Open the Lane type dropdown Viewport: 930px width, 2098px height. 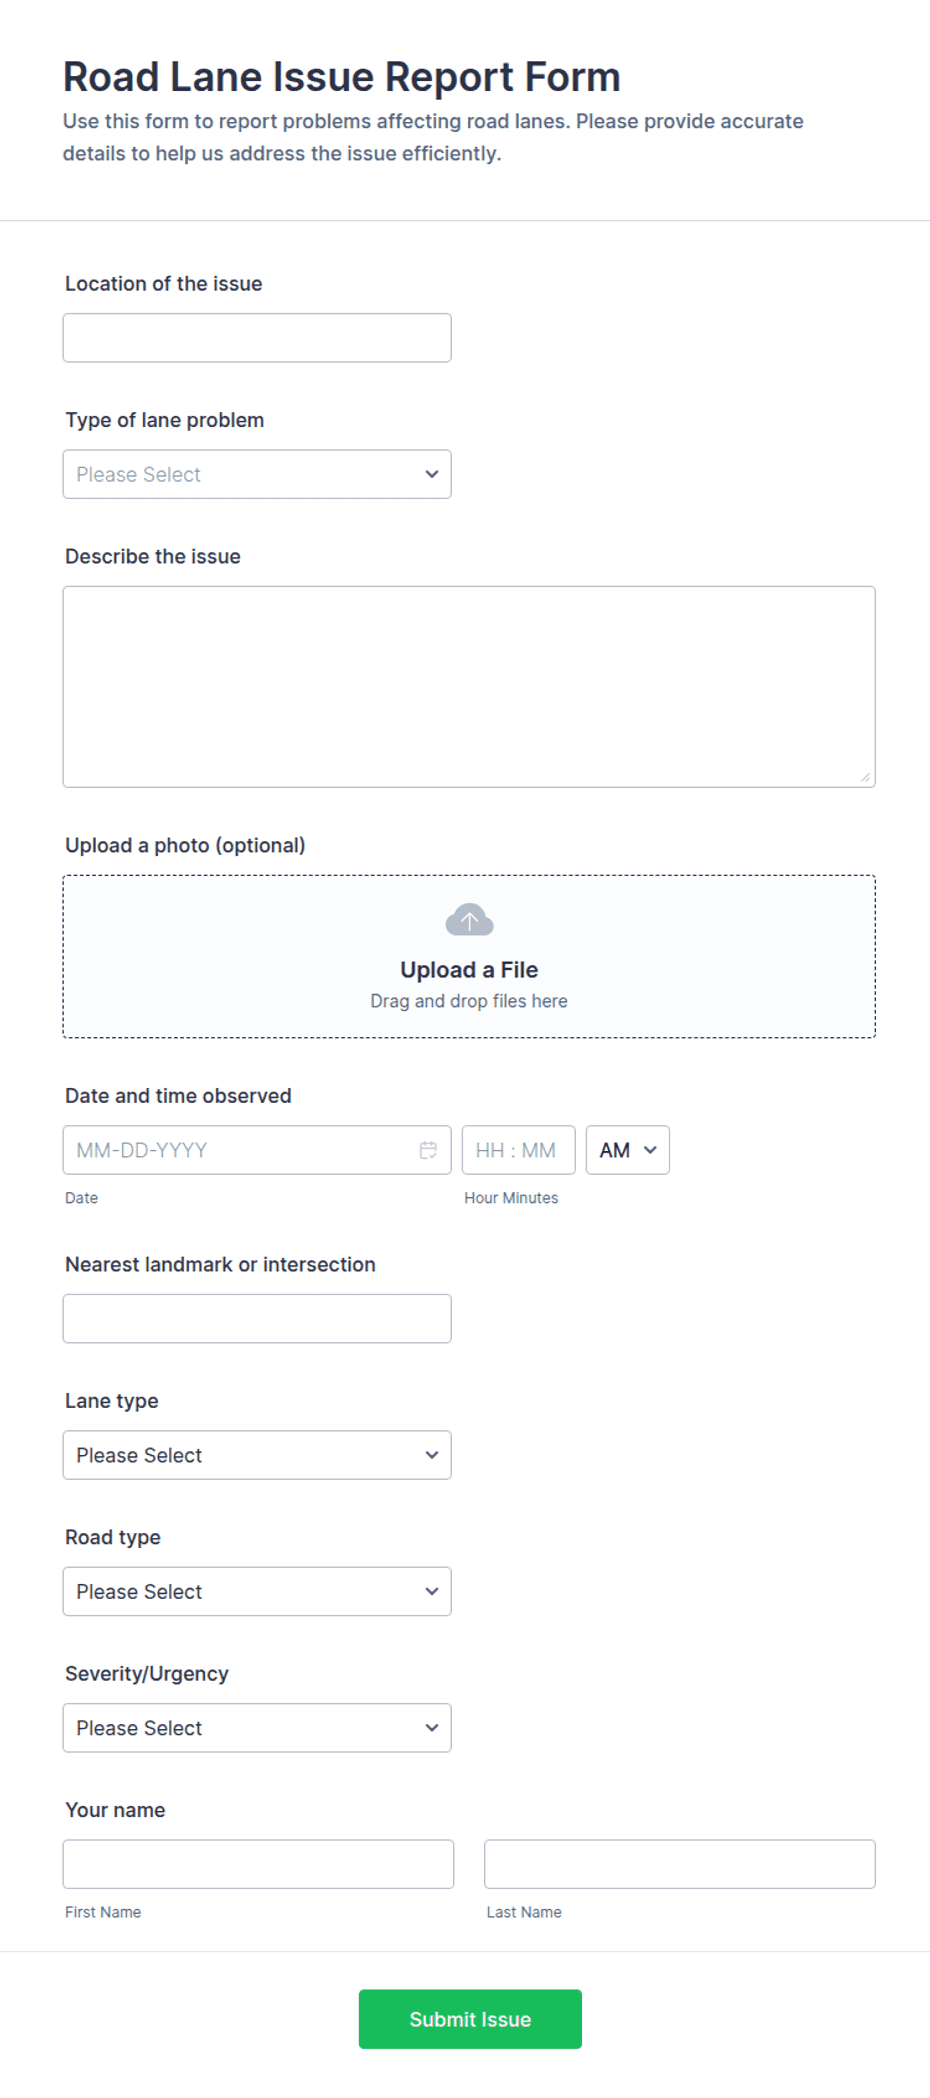(257, 1455)
